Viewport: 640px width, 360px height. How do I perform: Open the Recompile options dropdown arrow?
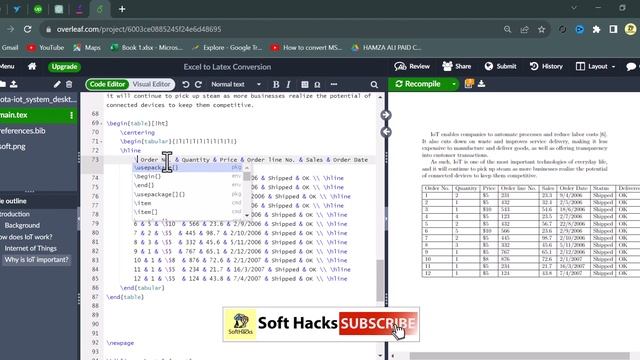coord(453,84)
